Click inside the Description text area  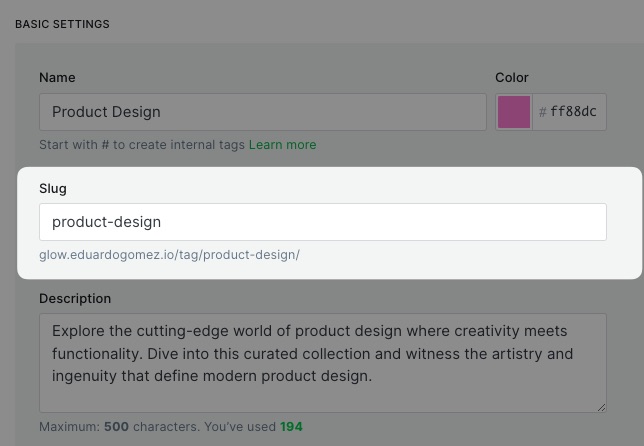tap(323, 363)
